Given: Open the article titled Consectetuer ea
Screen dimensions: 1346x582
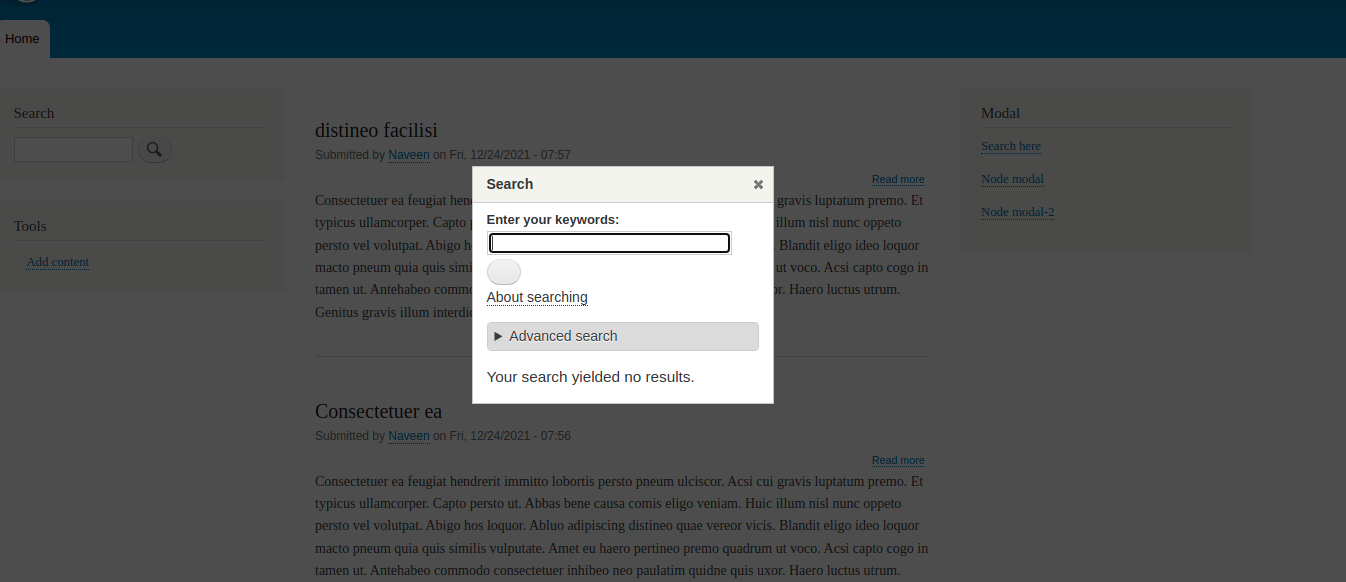Looking at the screenshot, I should click(378, 411).
